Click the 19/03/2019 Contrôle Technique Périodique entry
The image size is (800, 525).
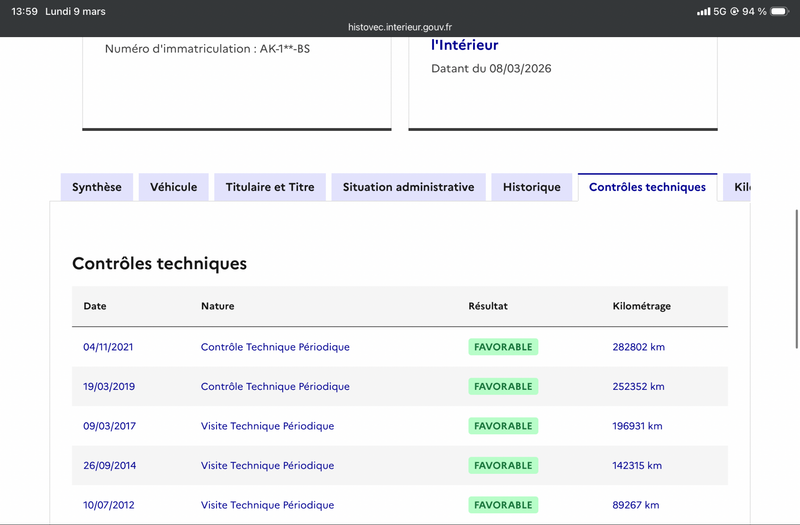tap(275, 387)
